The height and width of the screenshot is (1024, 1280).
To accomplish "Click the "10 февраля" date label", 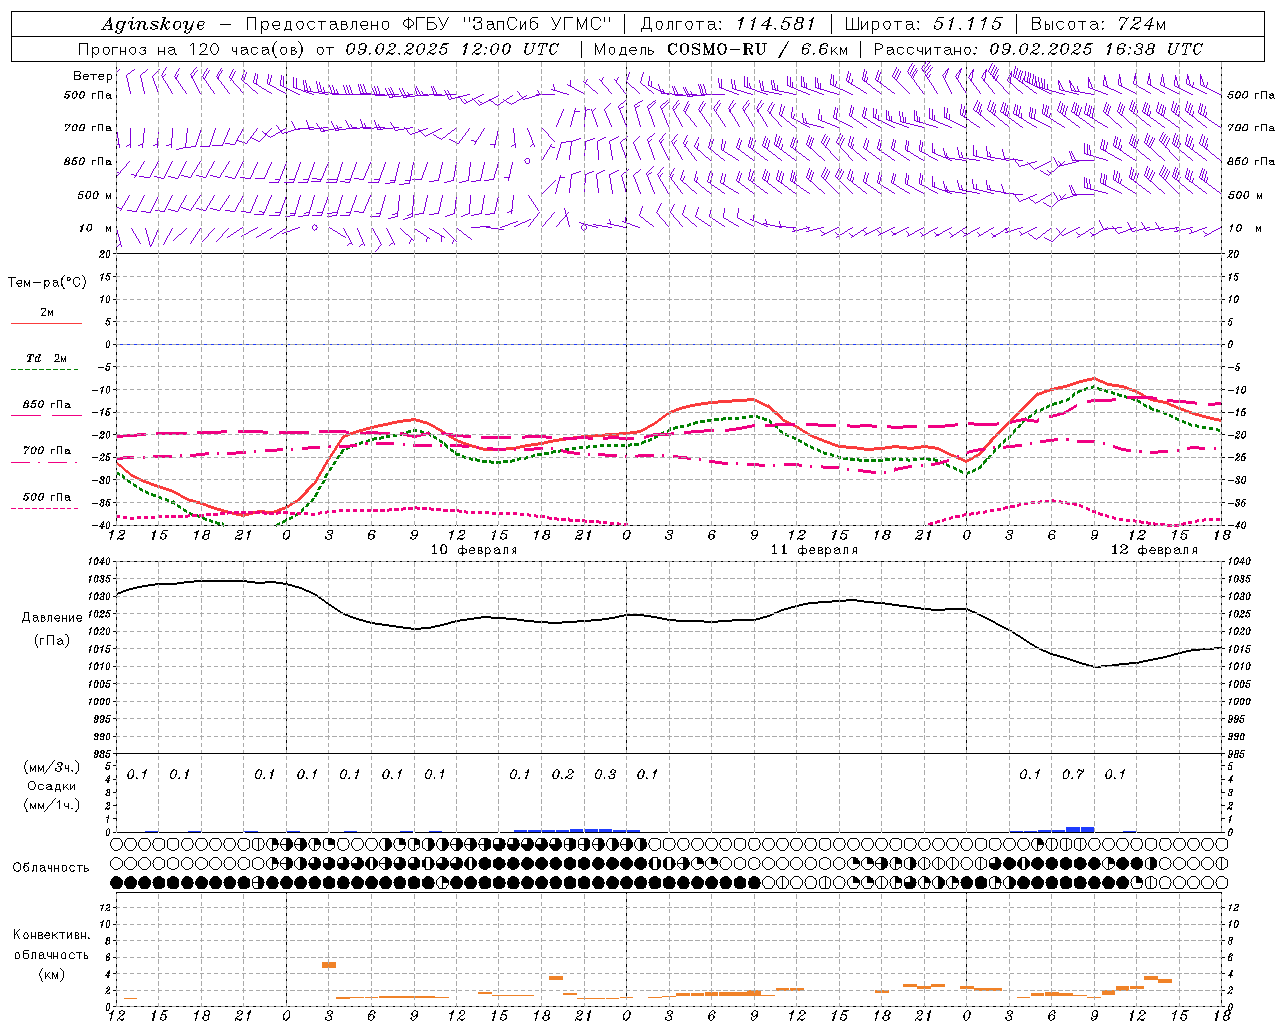I will (474, 550).
